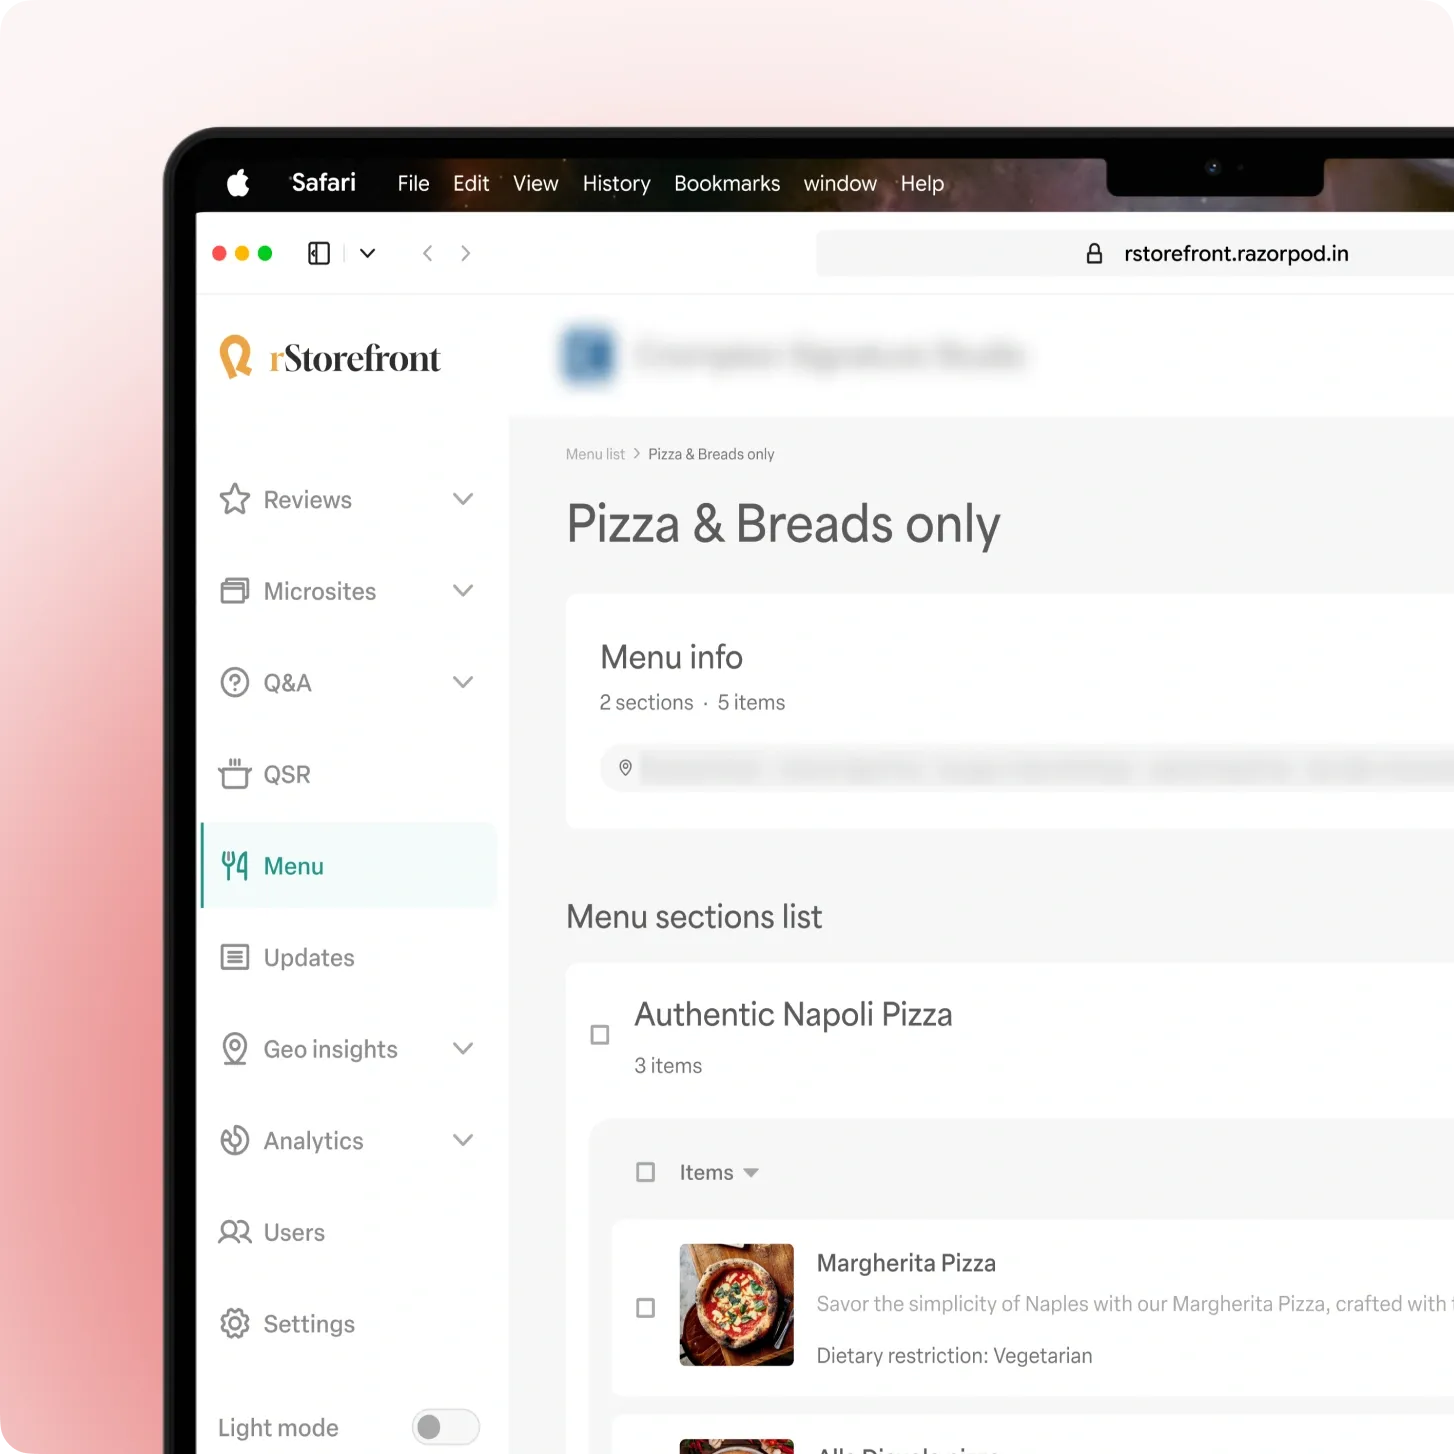The height and width of the screenshot is (1454, 1454).
Task: Open the Safari app menu
Action: tap(323, 182)
